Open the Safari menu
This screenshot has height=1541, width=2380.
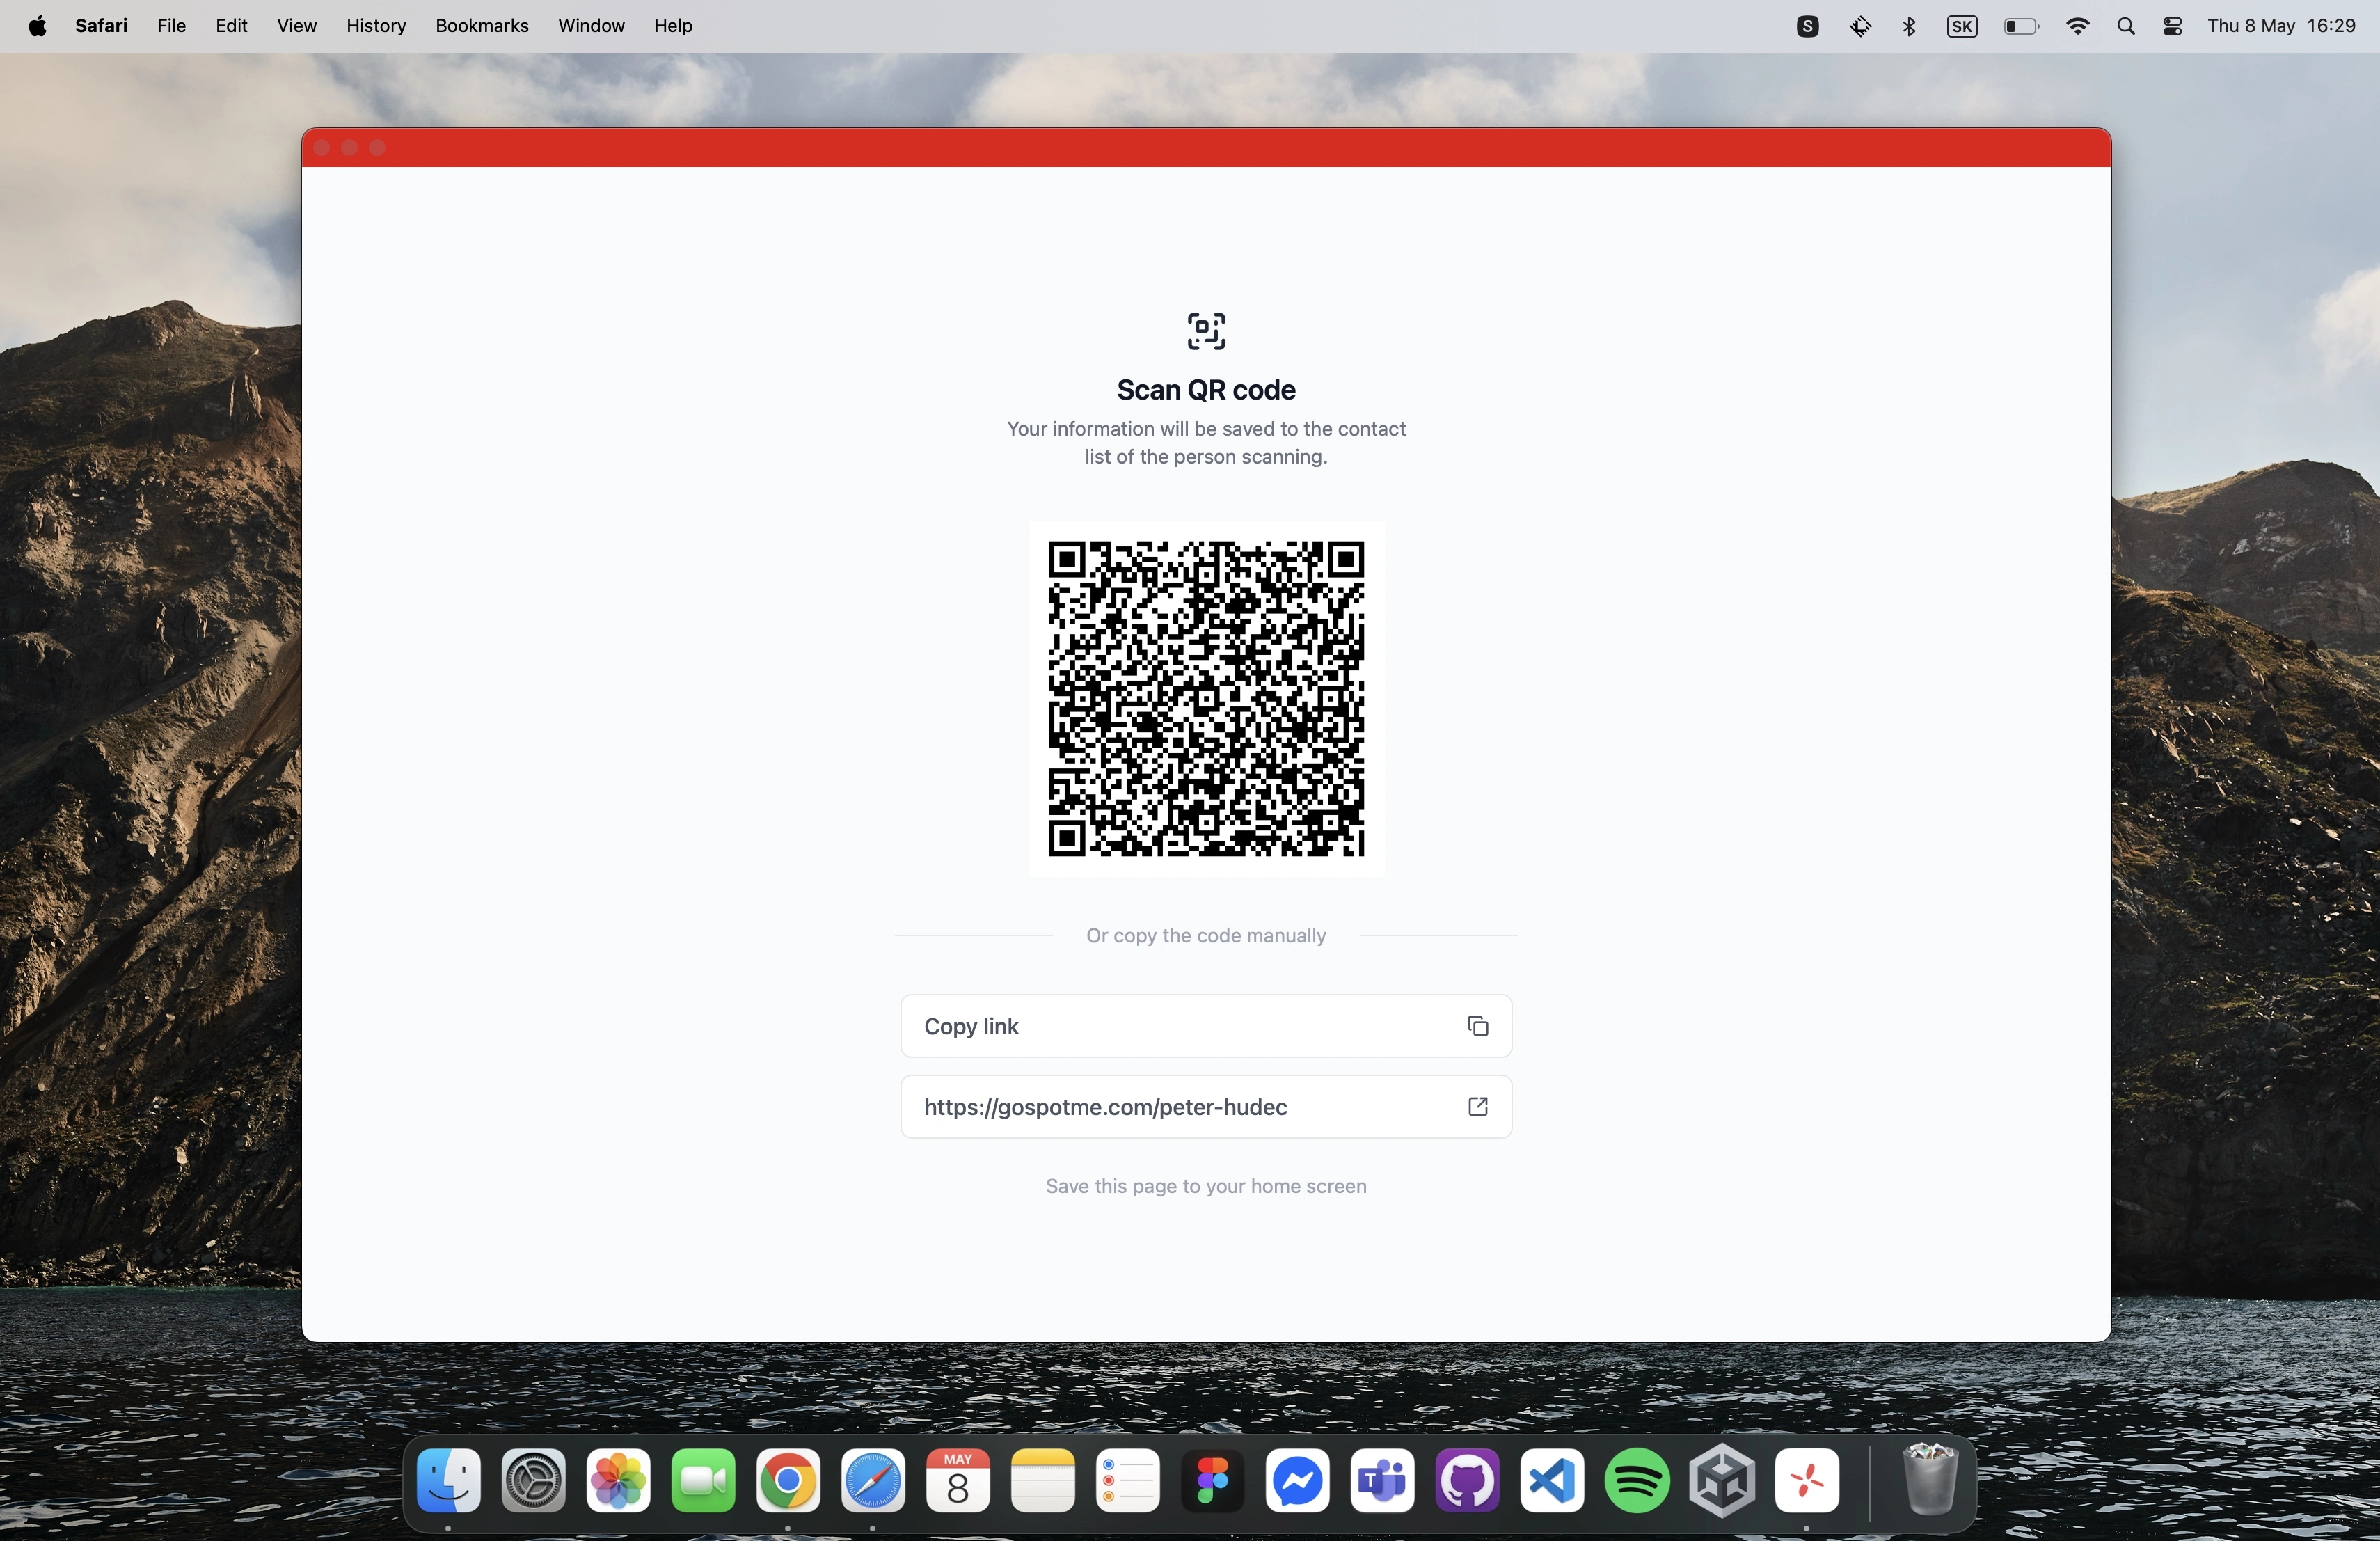(x=101, y=26)
